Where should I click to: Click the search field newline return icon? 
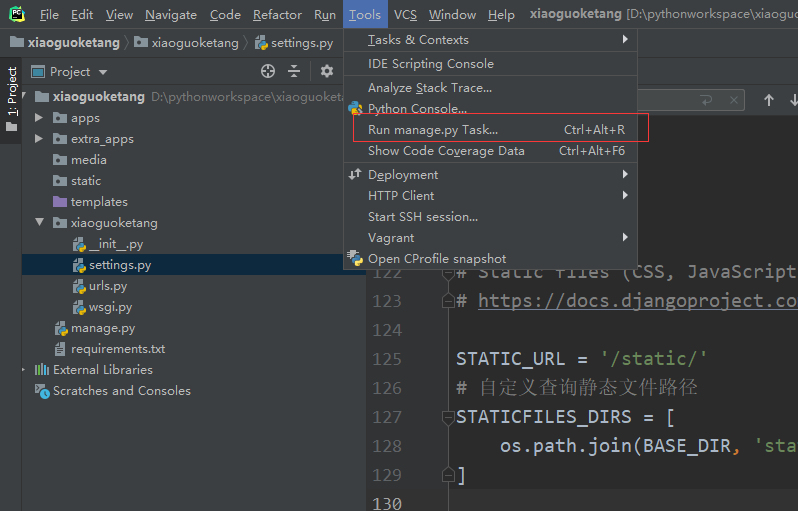point(706,100)
